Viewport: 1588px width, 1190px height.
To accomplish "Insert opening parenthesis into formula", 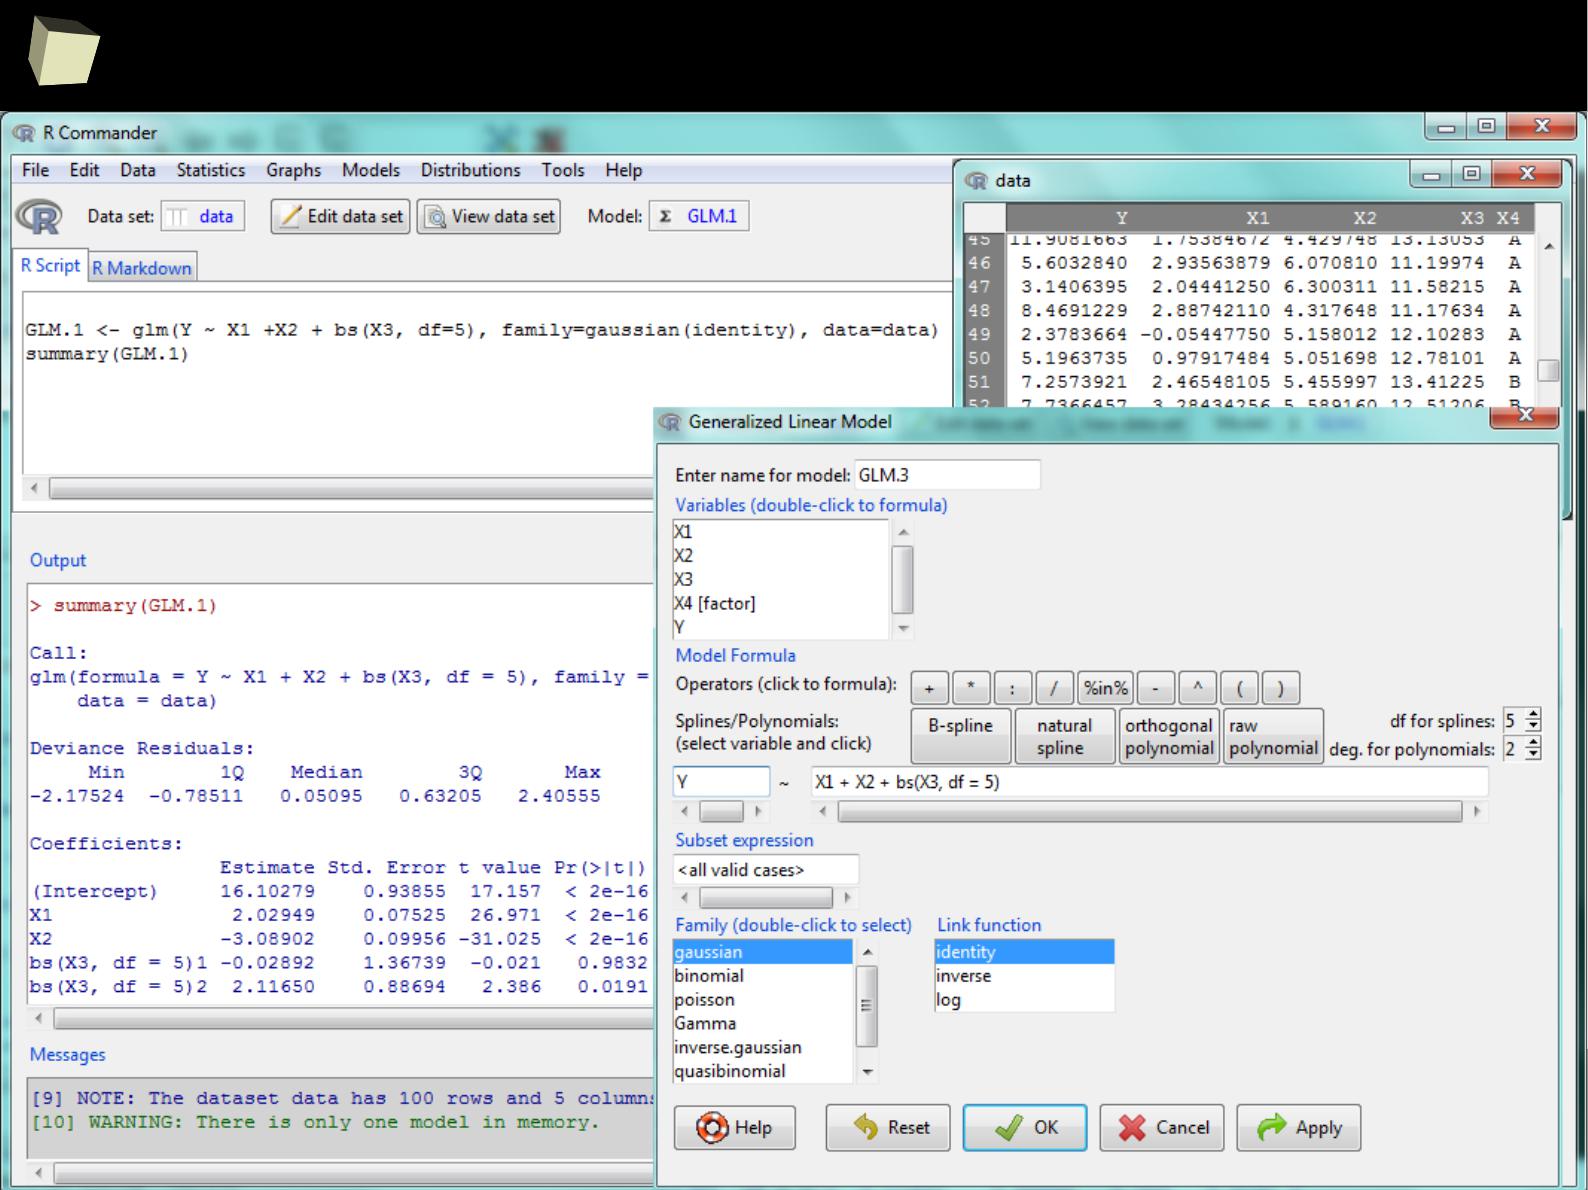I will click(x=1240, y=688).
